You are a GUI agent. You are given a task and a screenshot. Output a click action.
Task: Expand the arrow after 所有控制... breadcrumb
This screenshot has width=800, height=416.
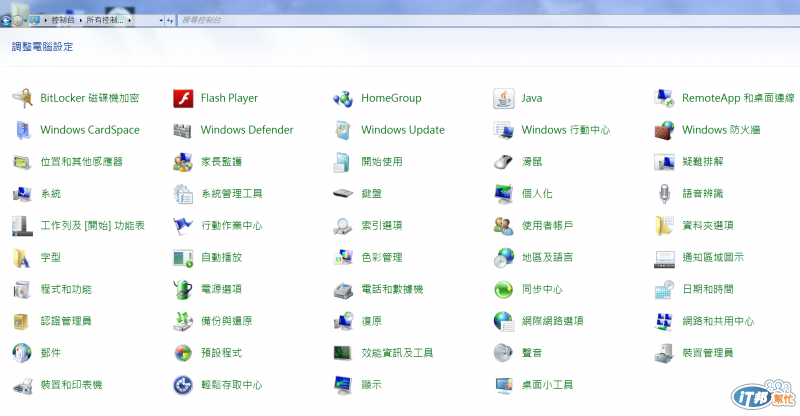(130, 20)
